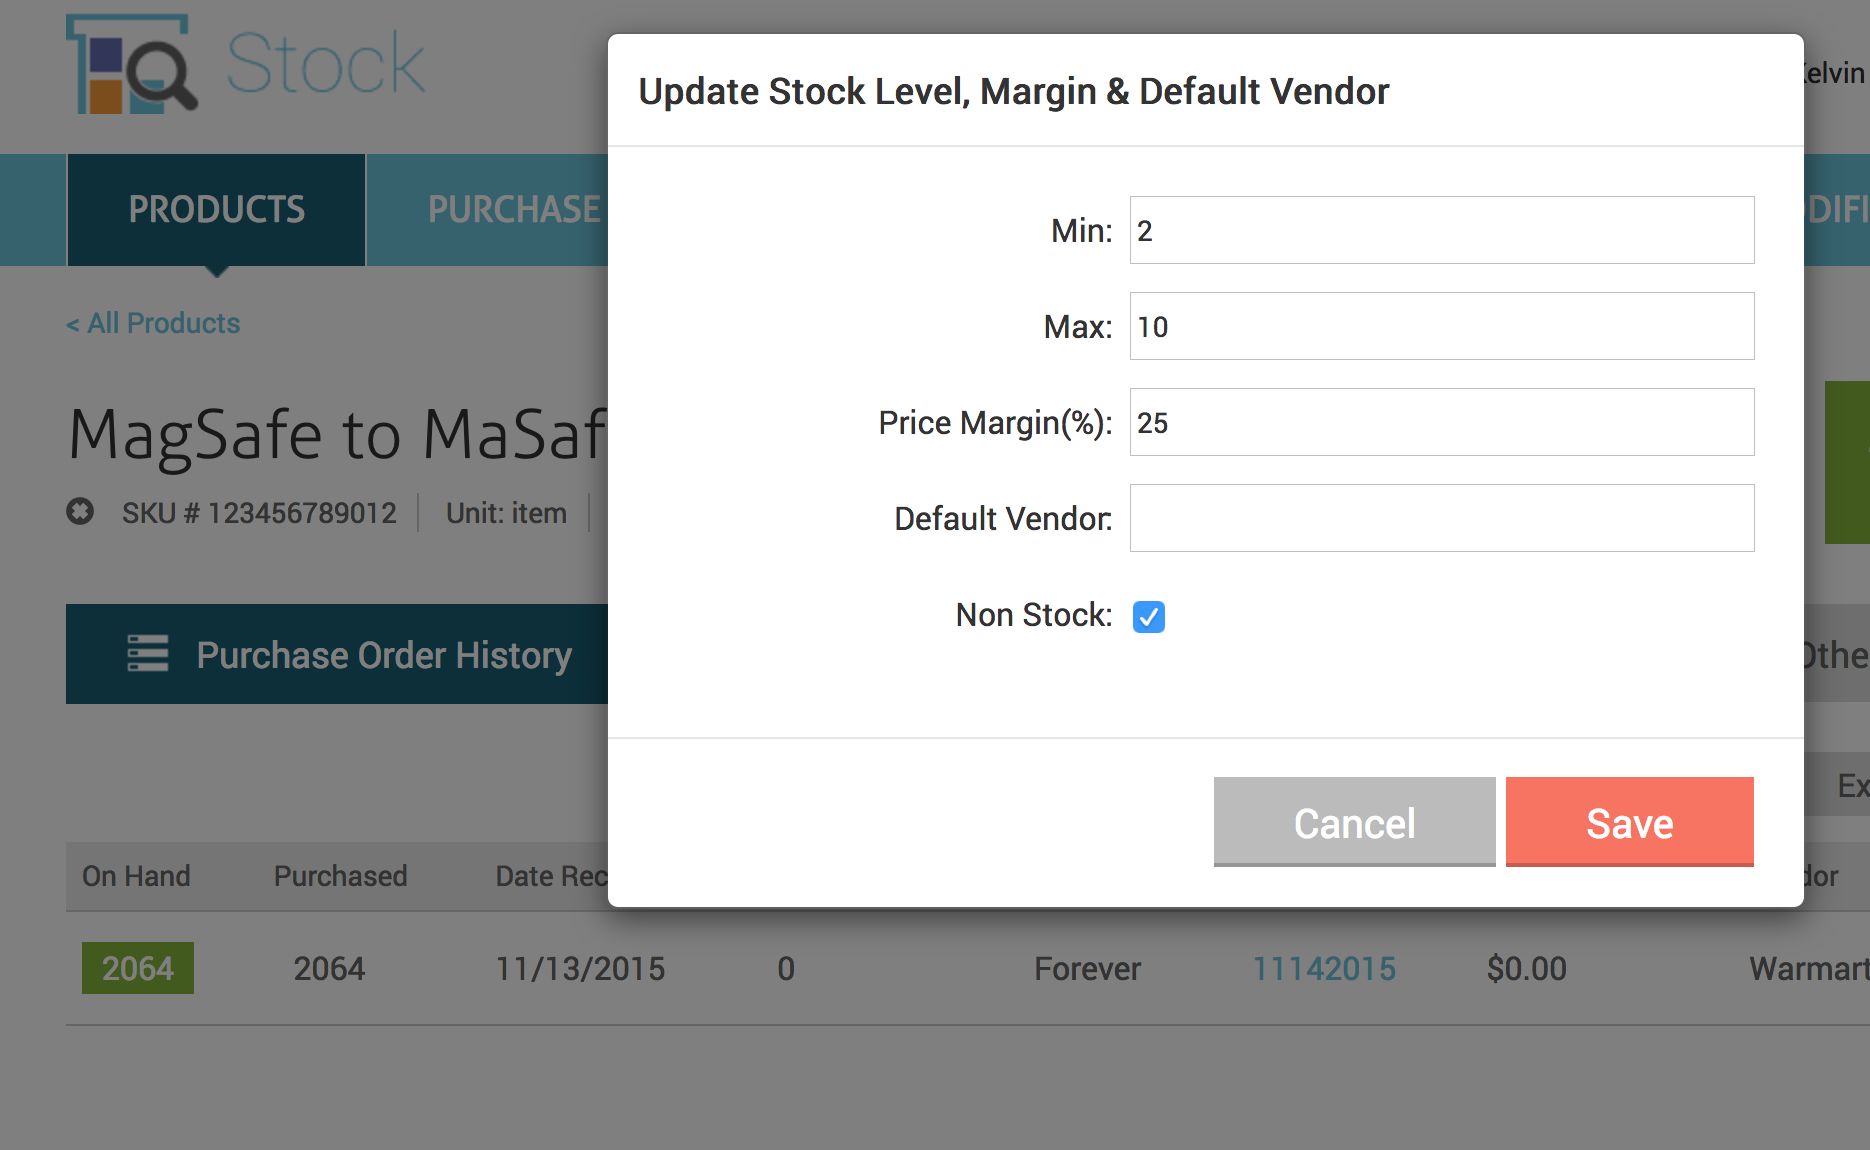Click the green 2064 on-hand badge
Image resolution: width=1870 pixels, height=1150 pixels.
(138, 968)
